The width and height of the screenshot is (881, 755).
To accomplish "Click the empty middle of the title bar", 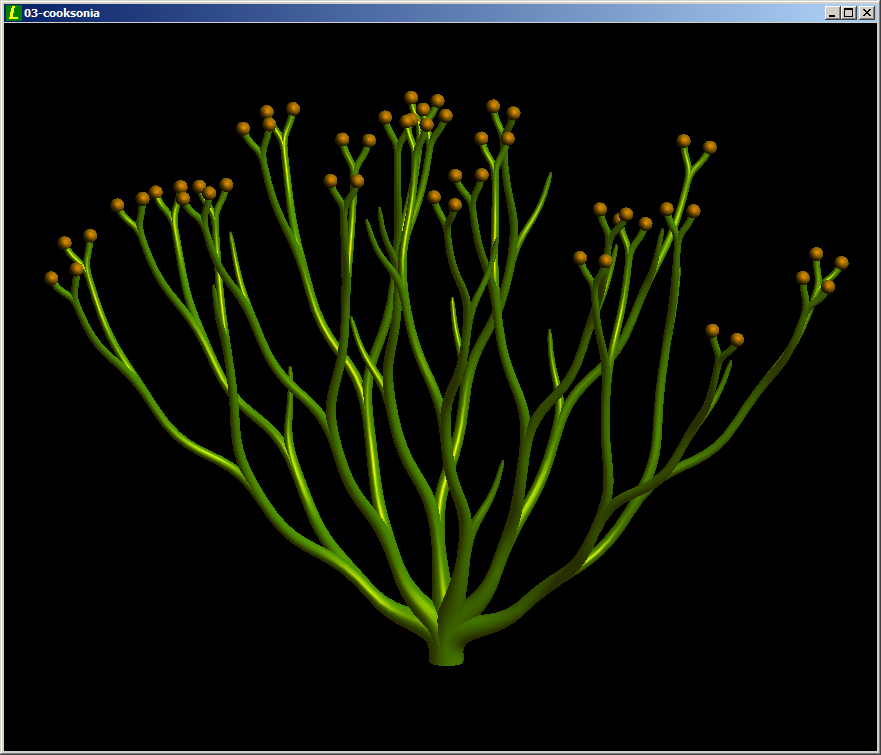I will tap(450, 13).
